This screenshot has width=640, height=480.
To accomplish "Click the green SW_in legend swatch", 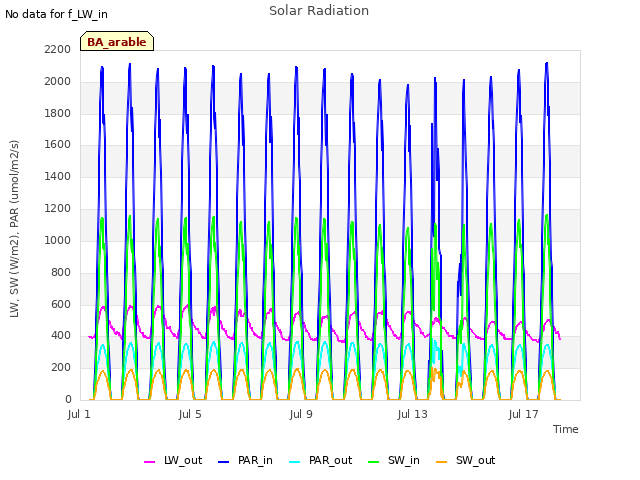I will tap(373, 462).
